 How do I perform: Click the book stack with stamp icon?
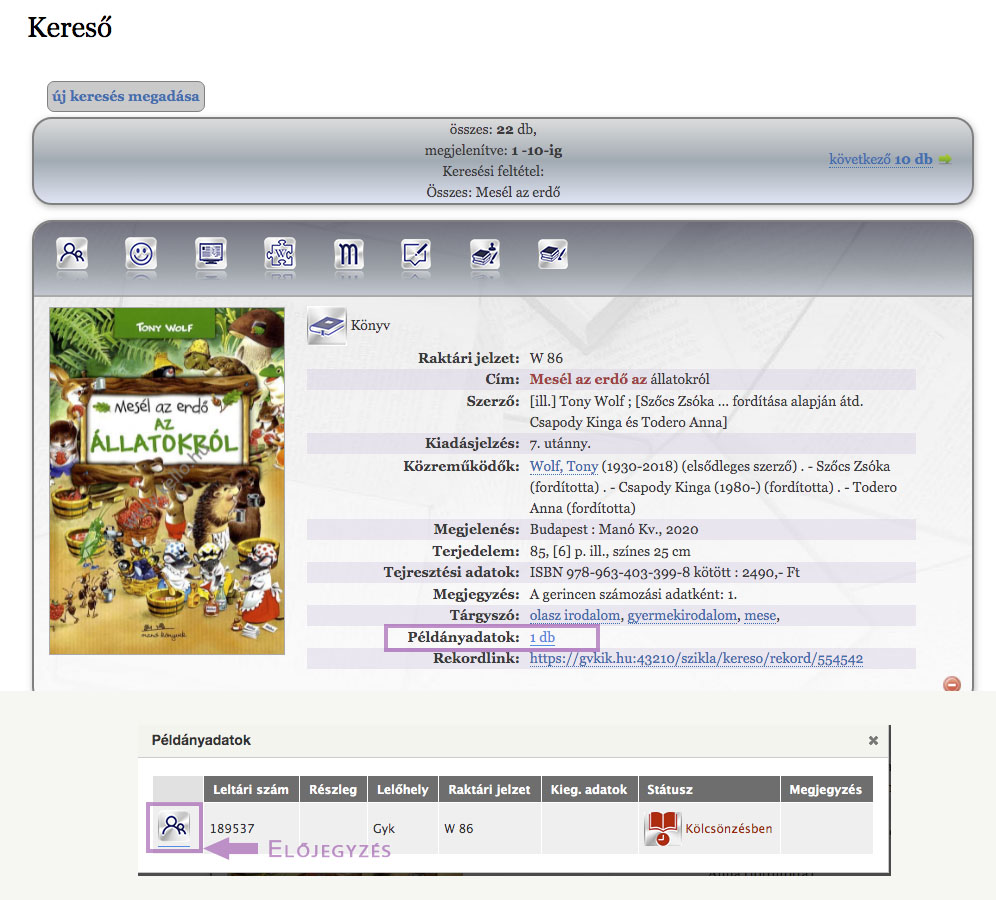click(485, 253)
